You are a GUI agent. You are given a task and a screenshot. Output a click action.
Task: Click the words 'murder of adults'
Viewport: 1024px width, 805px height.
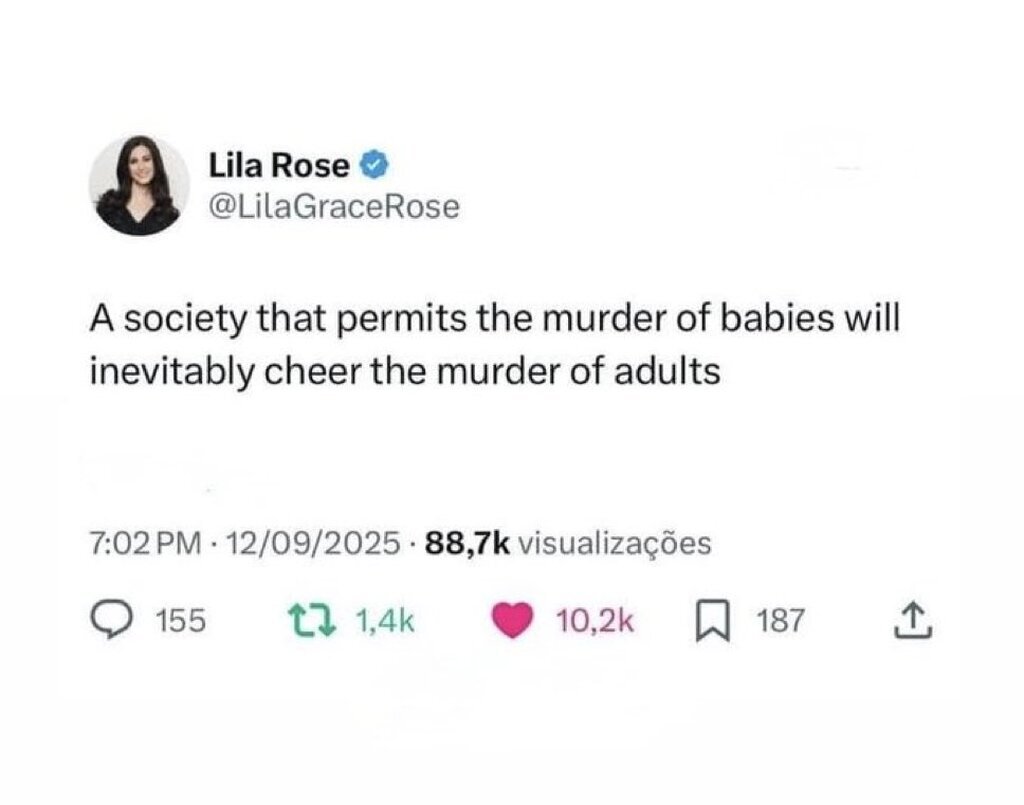point(578,372)
